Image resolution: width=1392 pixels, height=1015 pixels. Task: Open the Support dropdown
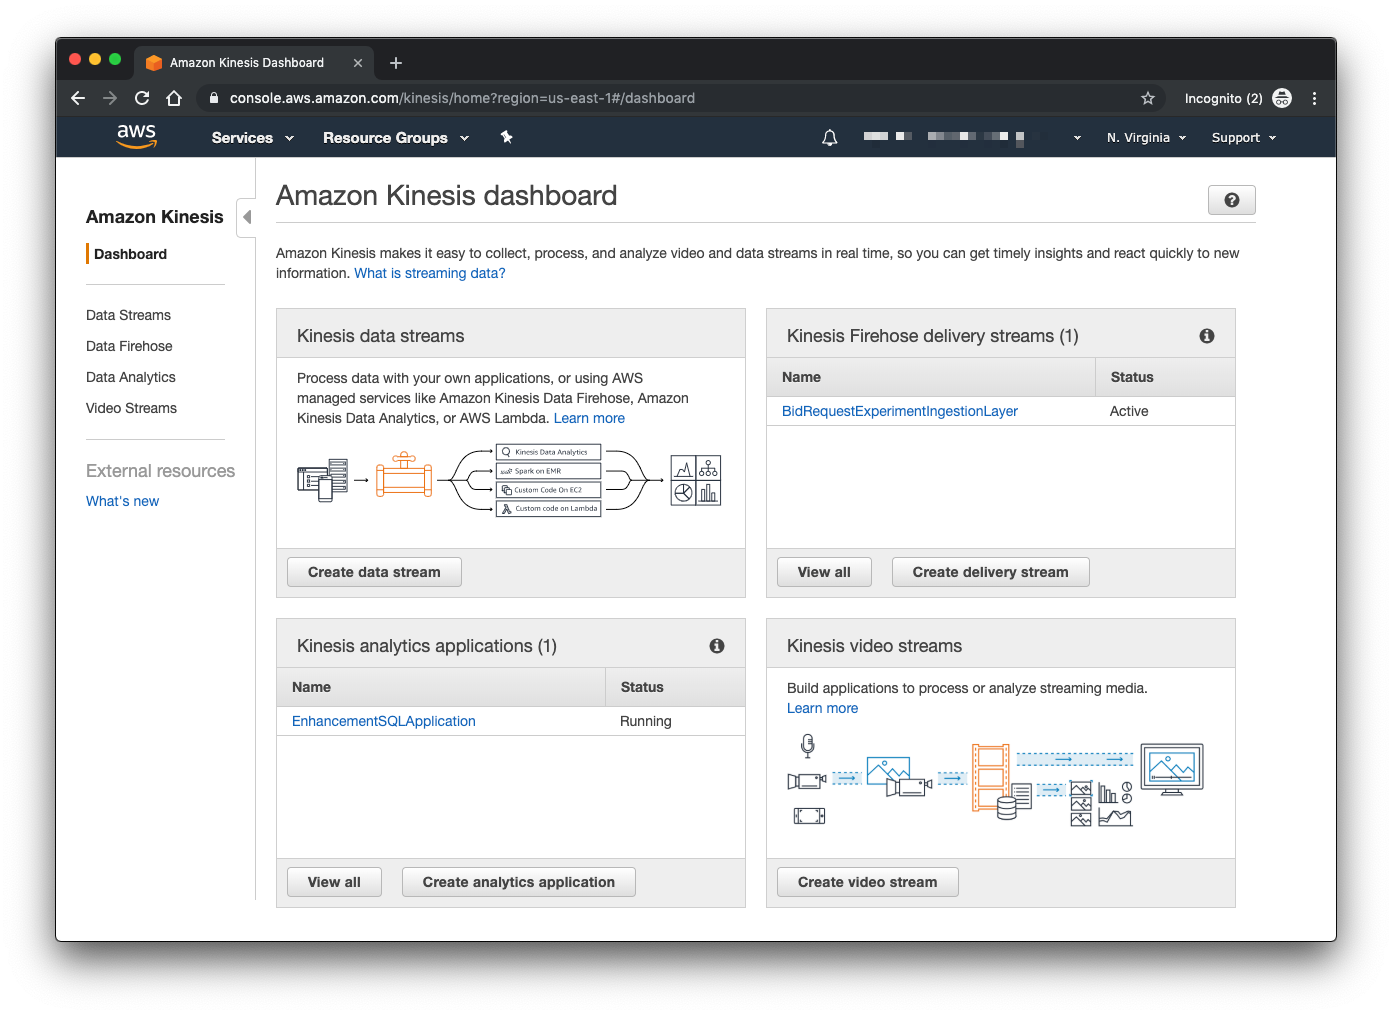pos(1244,138)
